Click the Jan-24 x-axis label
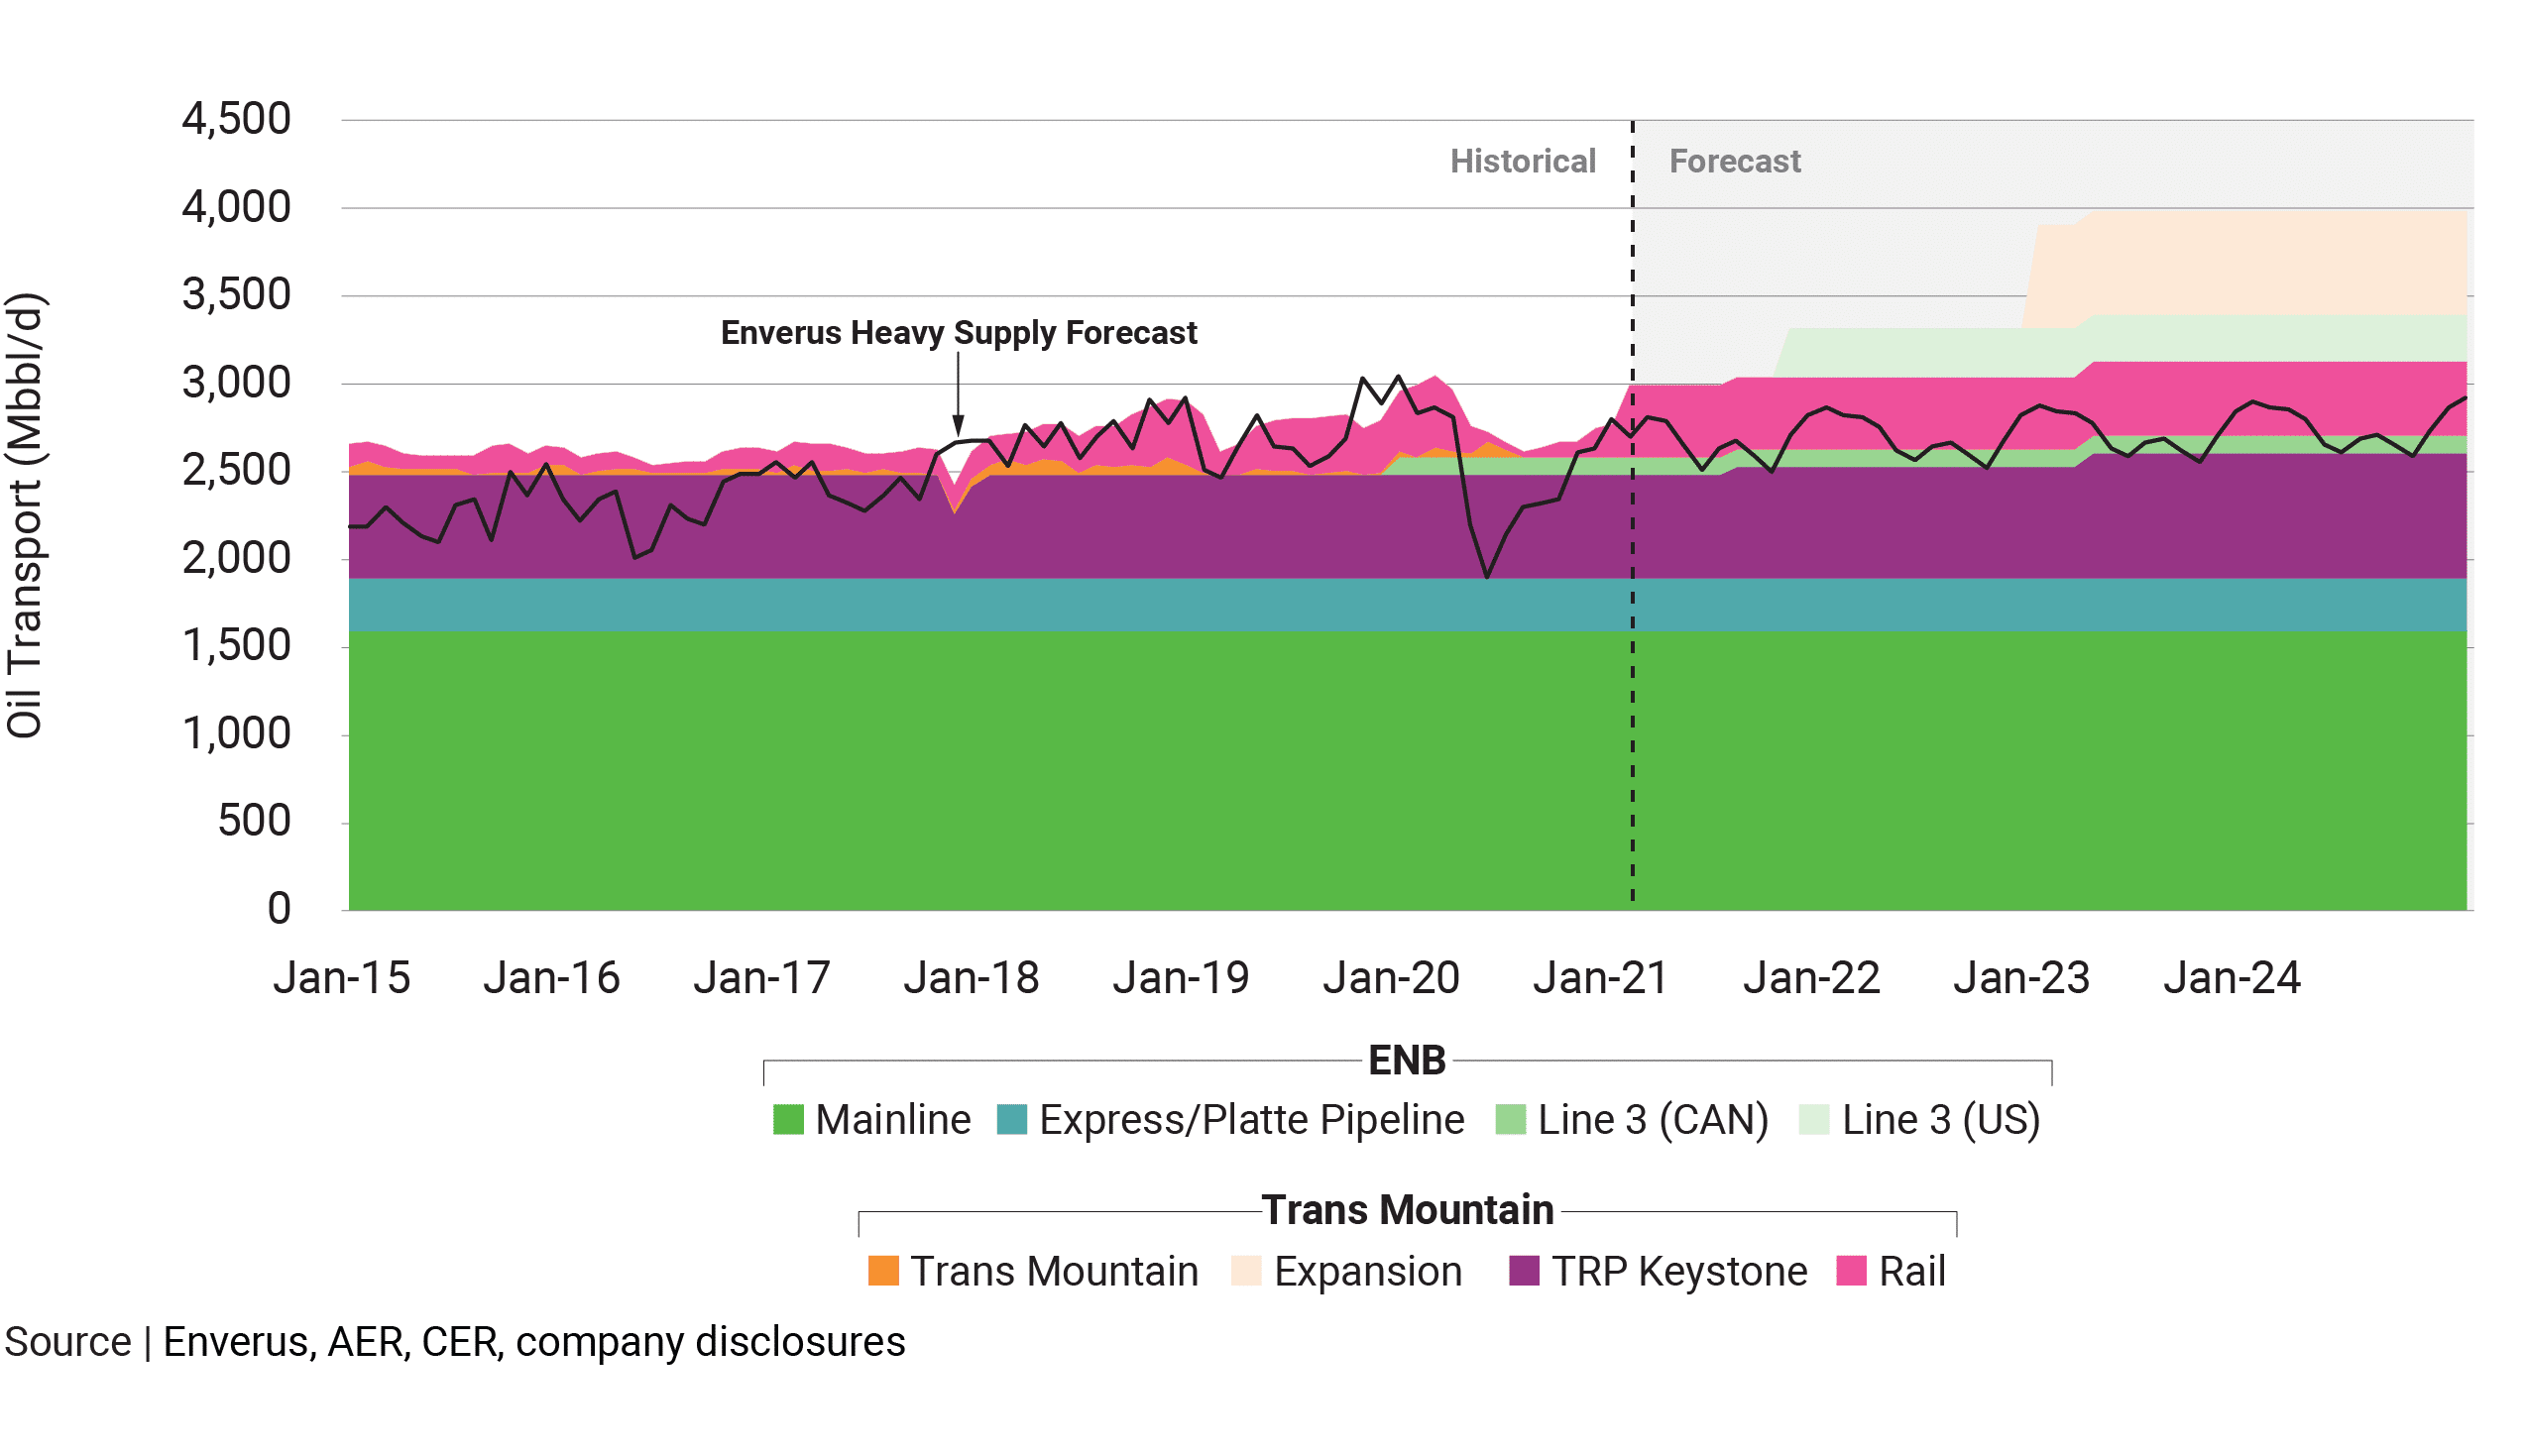Image resolution: width=2525 pixels, height=1456 pixels. click(x=2231, y=978)
